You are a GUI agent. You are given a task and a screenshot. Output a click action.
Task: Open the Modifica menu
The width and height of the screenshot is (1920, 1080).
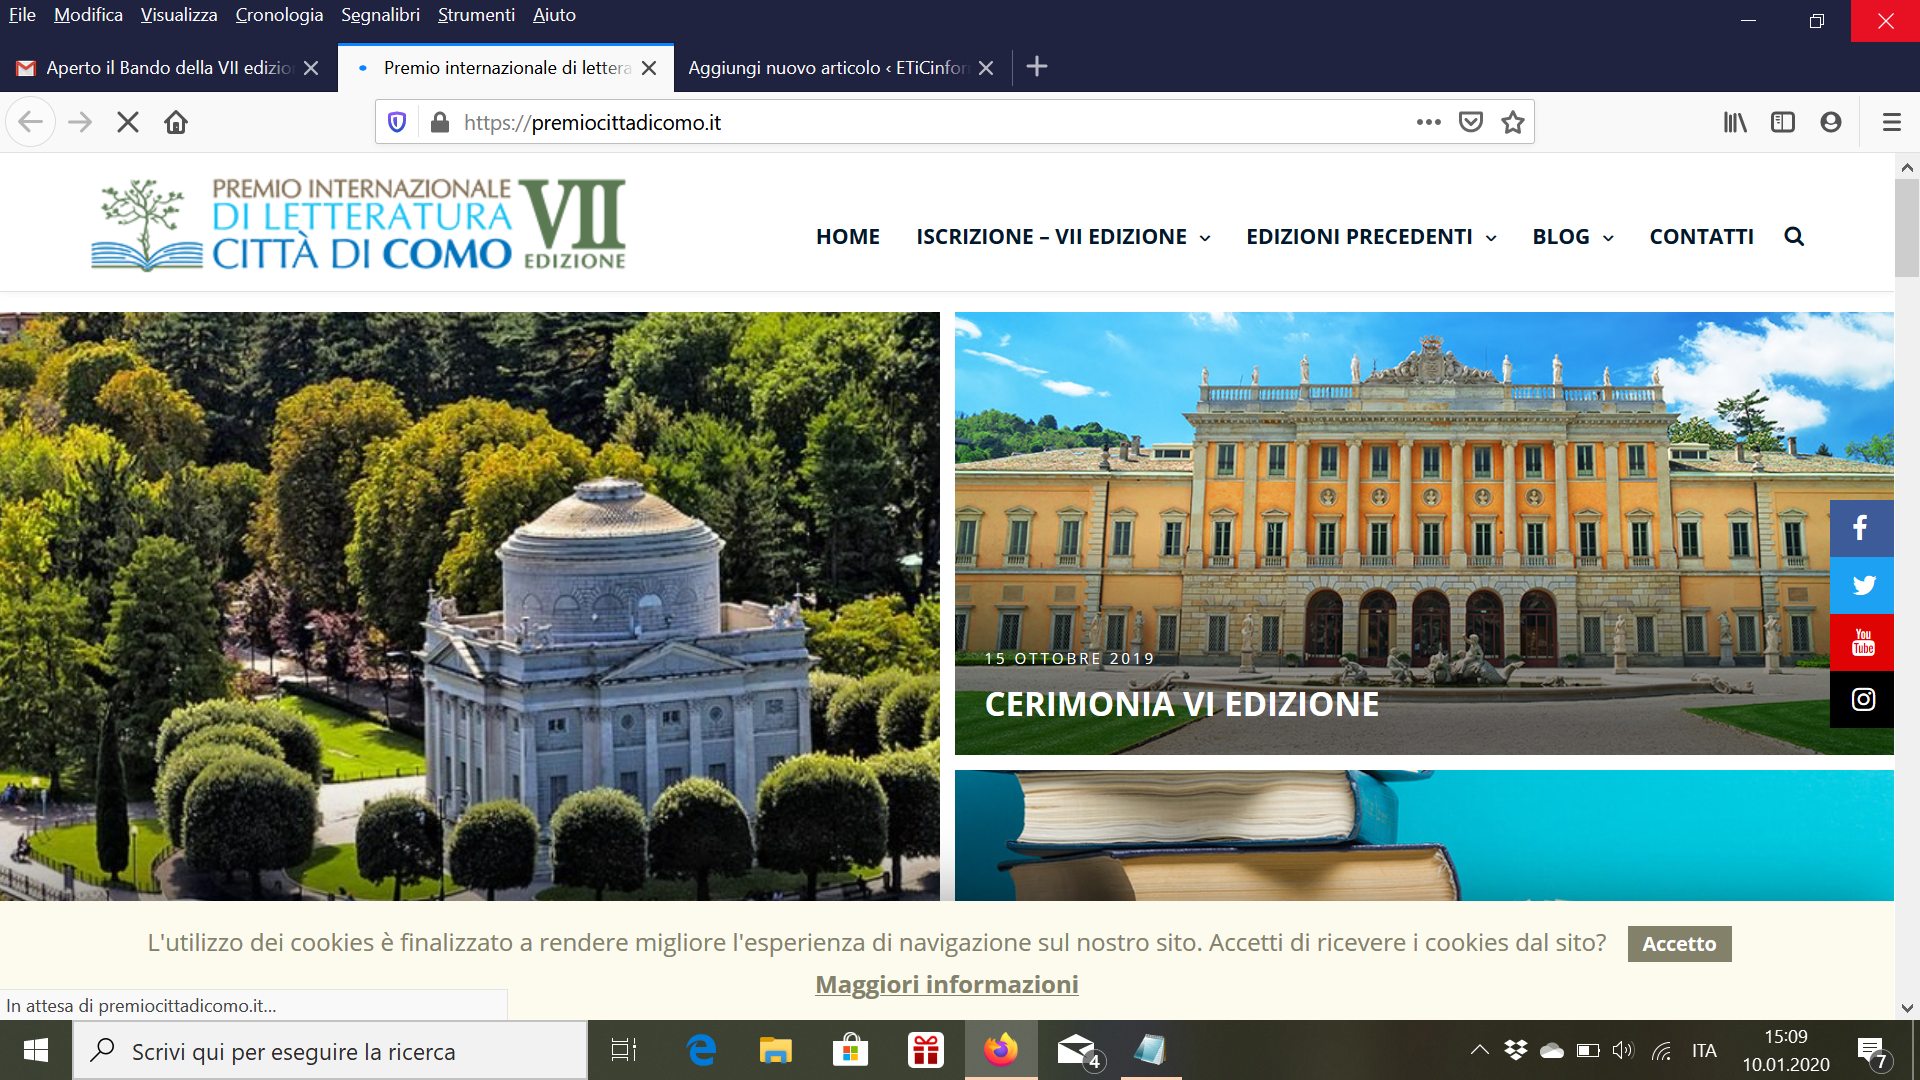click(88, 15)
